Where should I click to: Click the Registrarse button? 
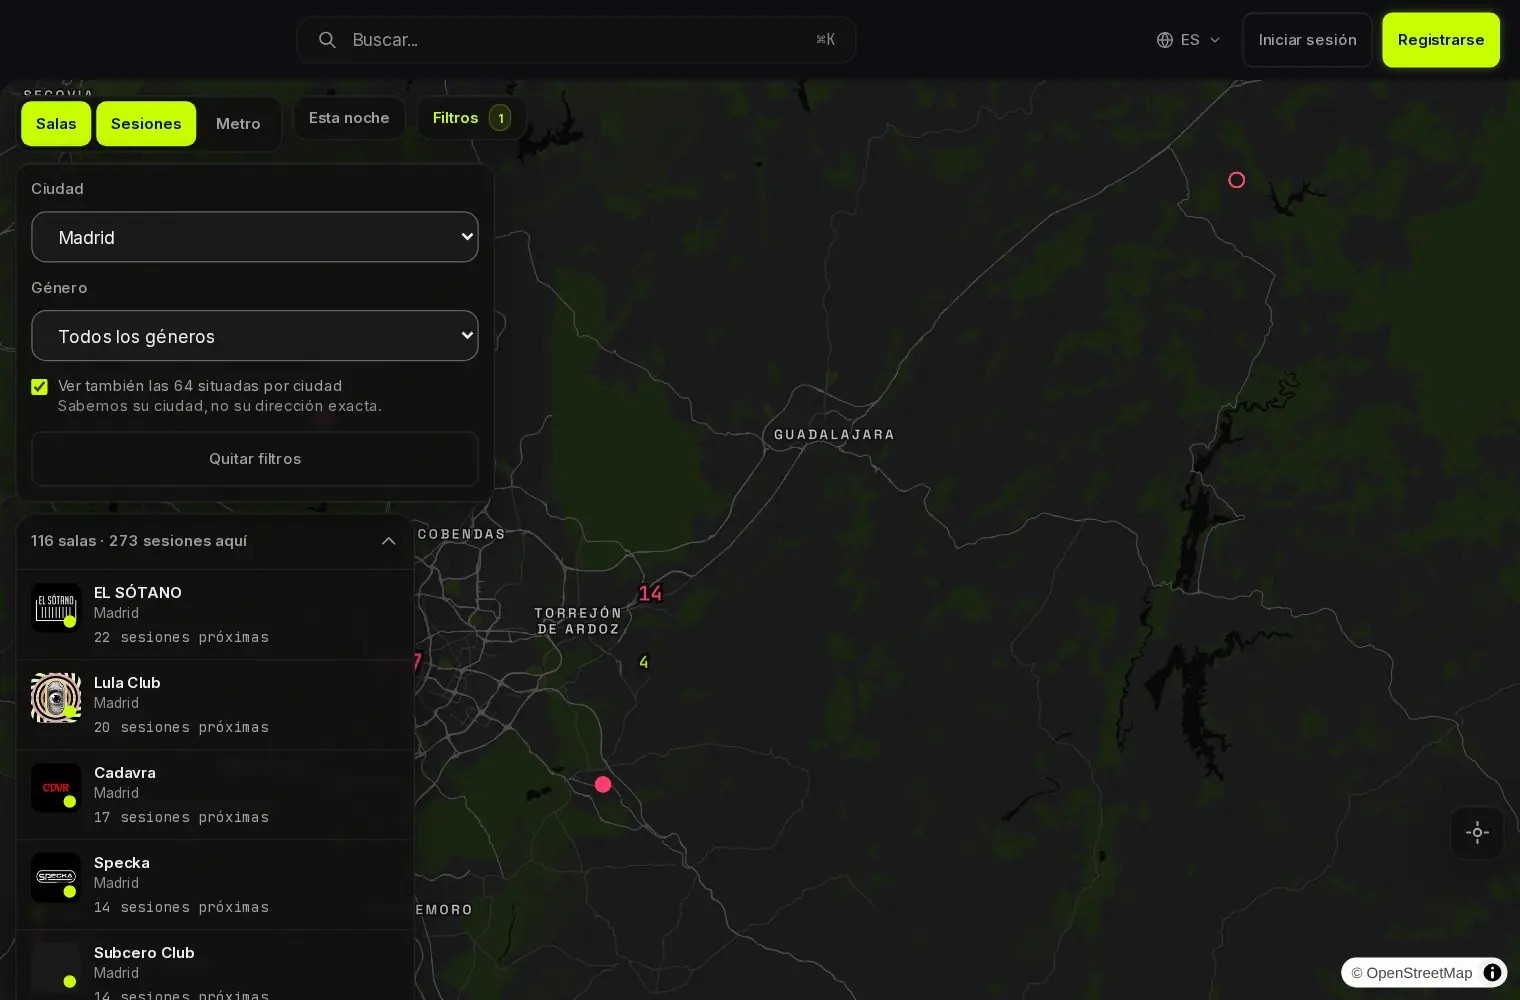point(1441,40)
